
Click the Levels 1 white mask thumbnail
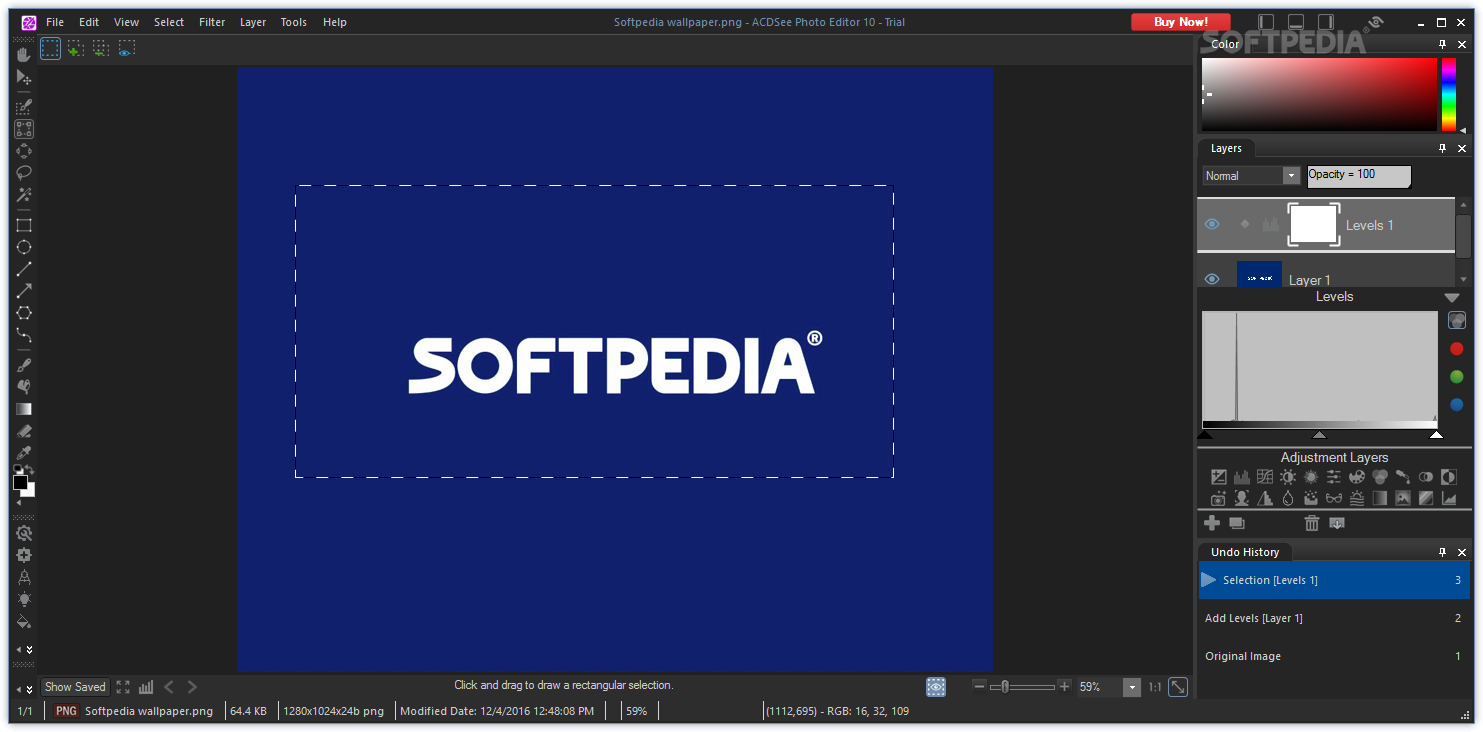point(1313,225)
